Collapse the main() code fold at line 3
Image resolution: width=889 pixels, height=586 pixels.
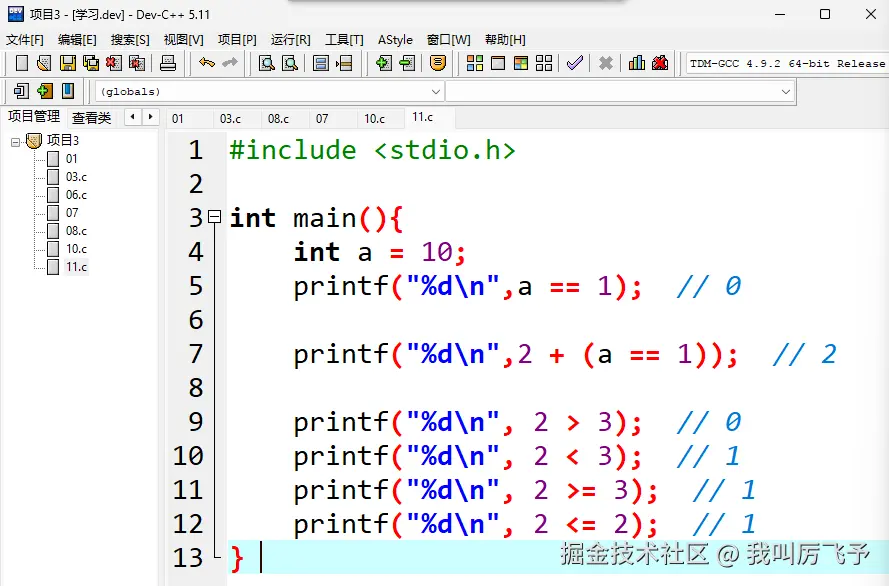point(214,217)
